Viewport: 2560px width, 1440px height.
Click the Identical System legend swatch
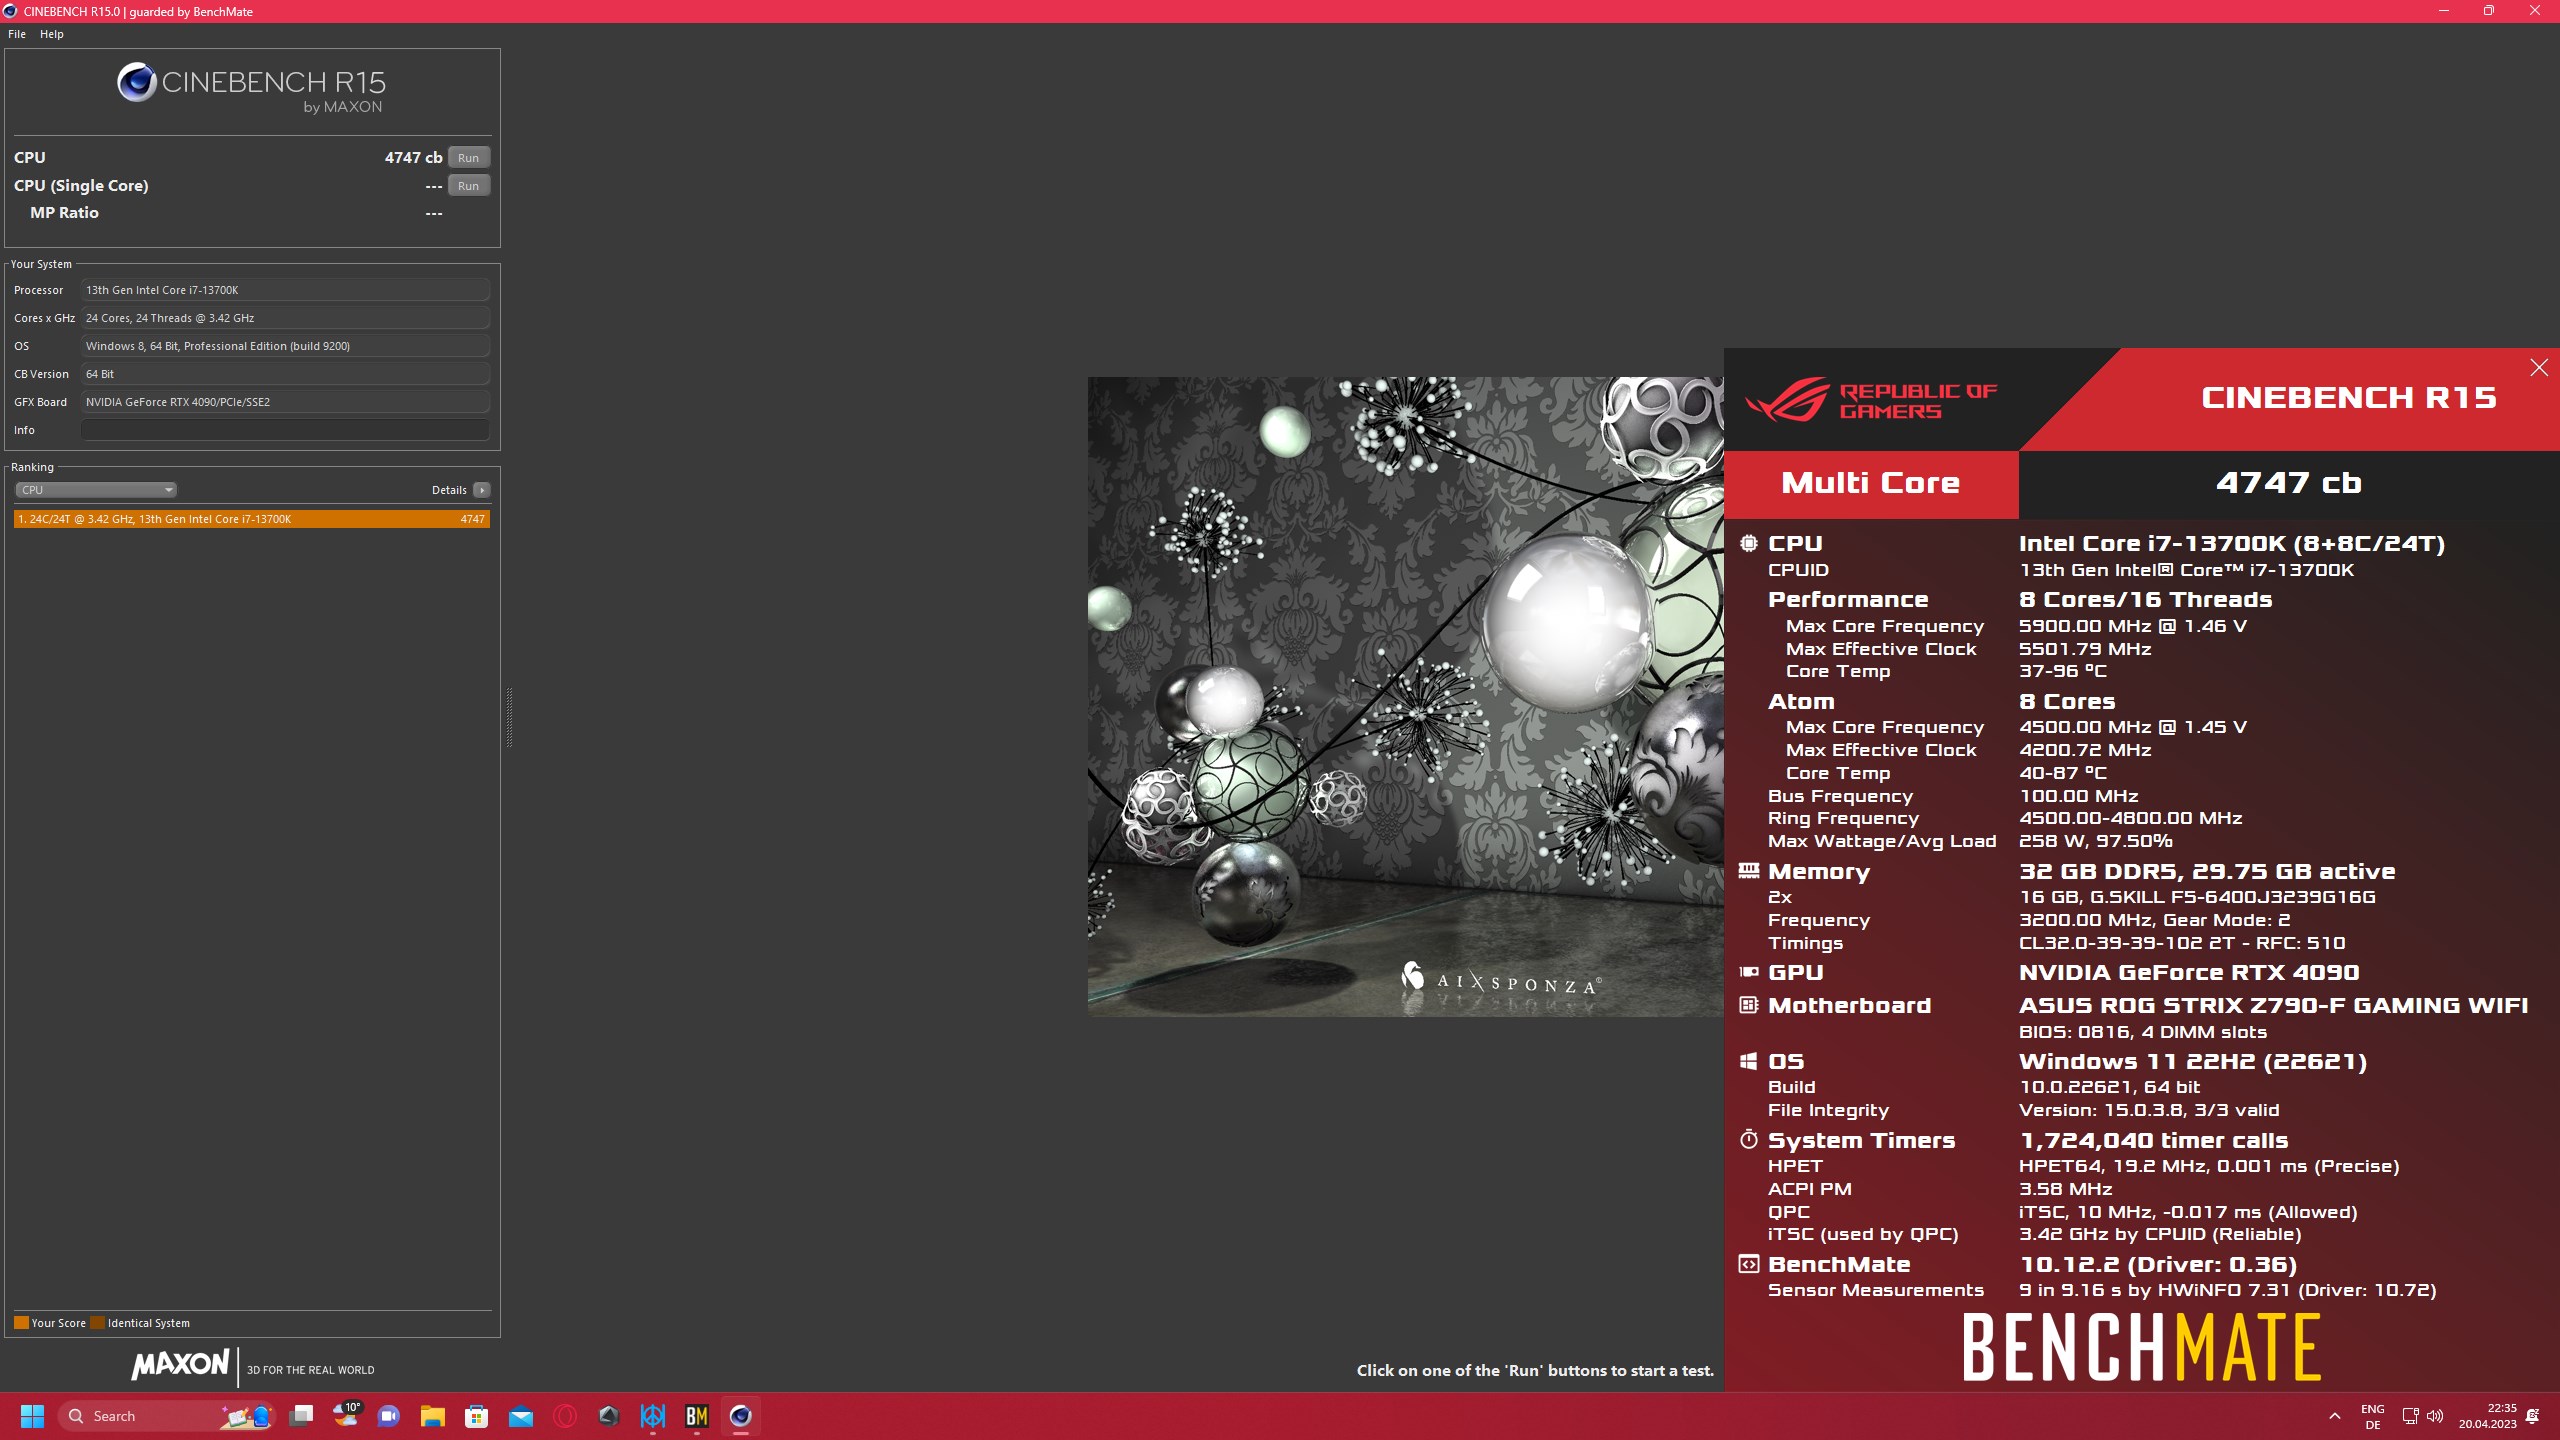[97, 1323]
